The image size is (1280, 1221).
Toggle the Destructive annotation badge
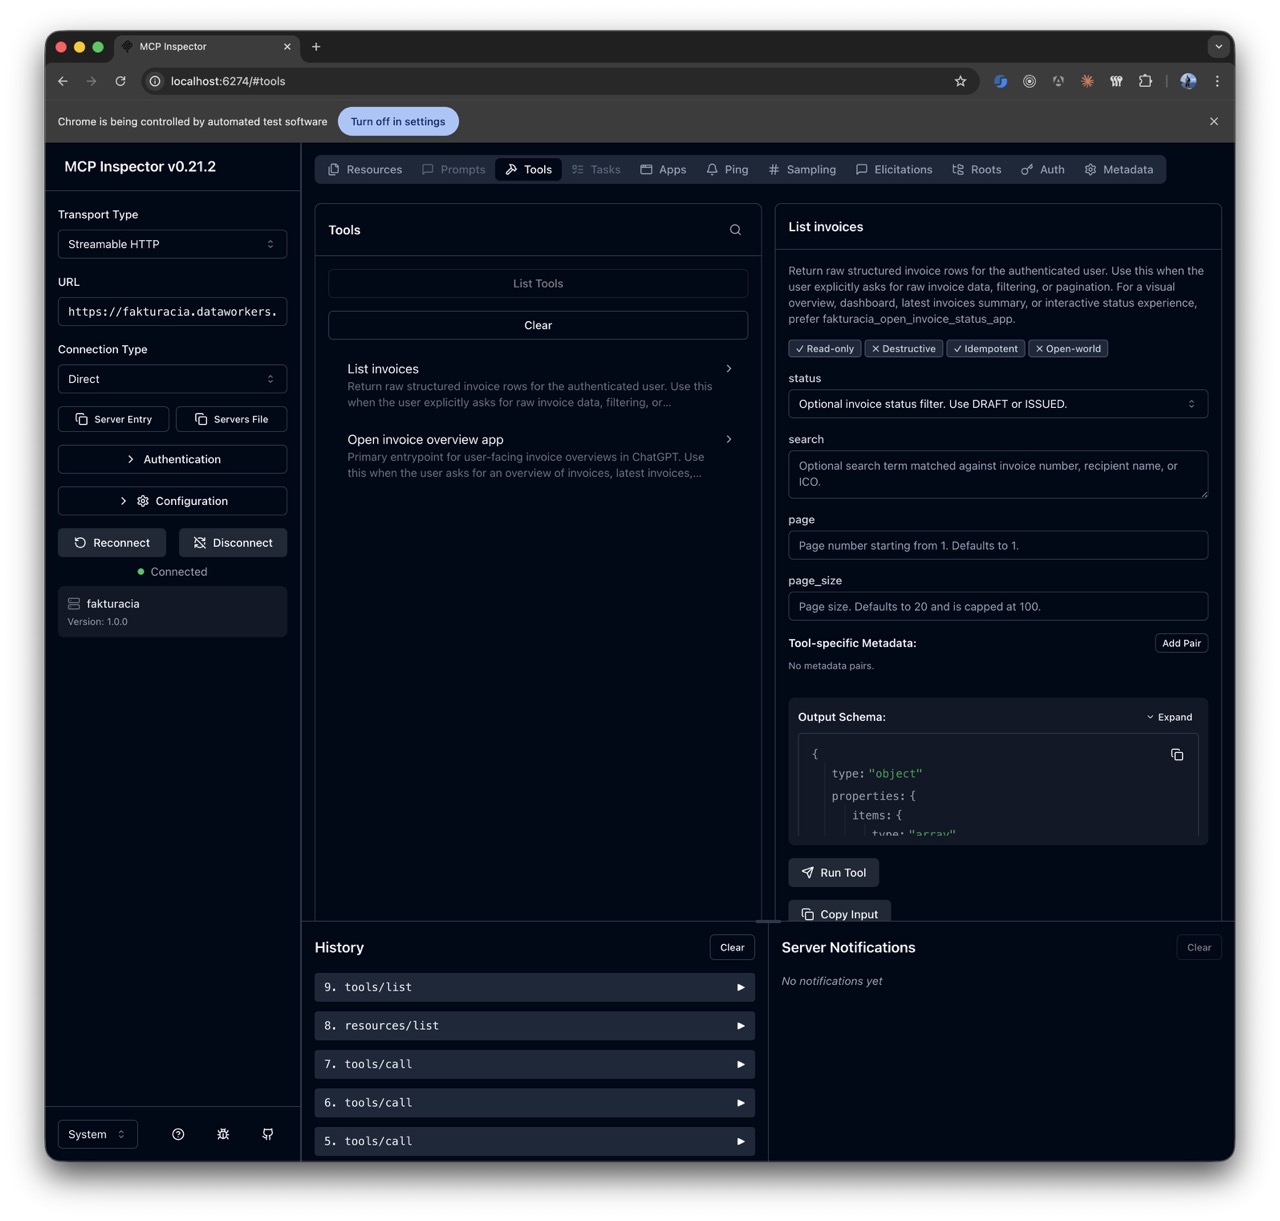click(x=903, y=348)
